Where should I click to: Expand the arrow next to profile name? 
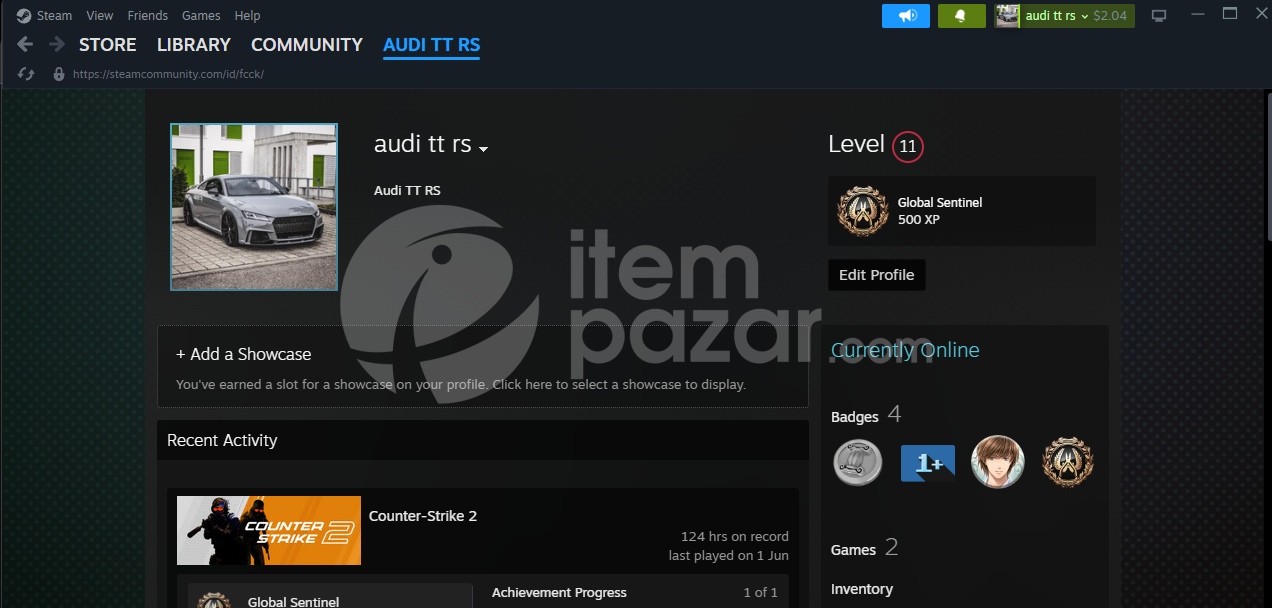[x=484, y=149]
